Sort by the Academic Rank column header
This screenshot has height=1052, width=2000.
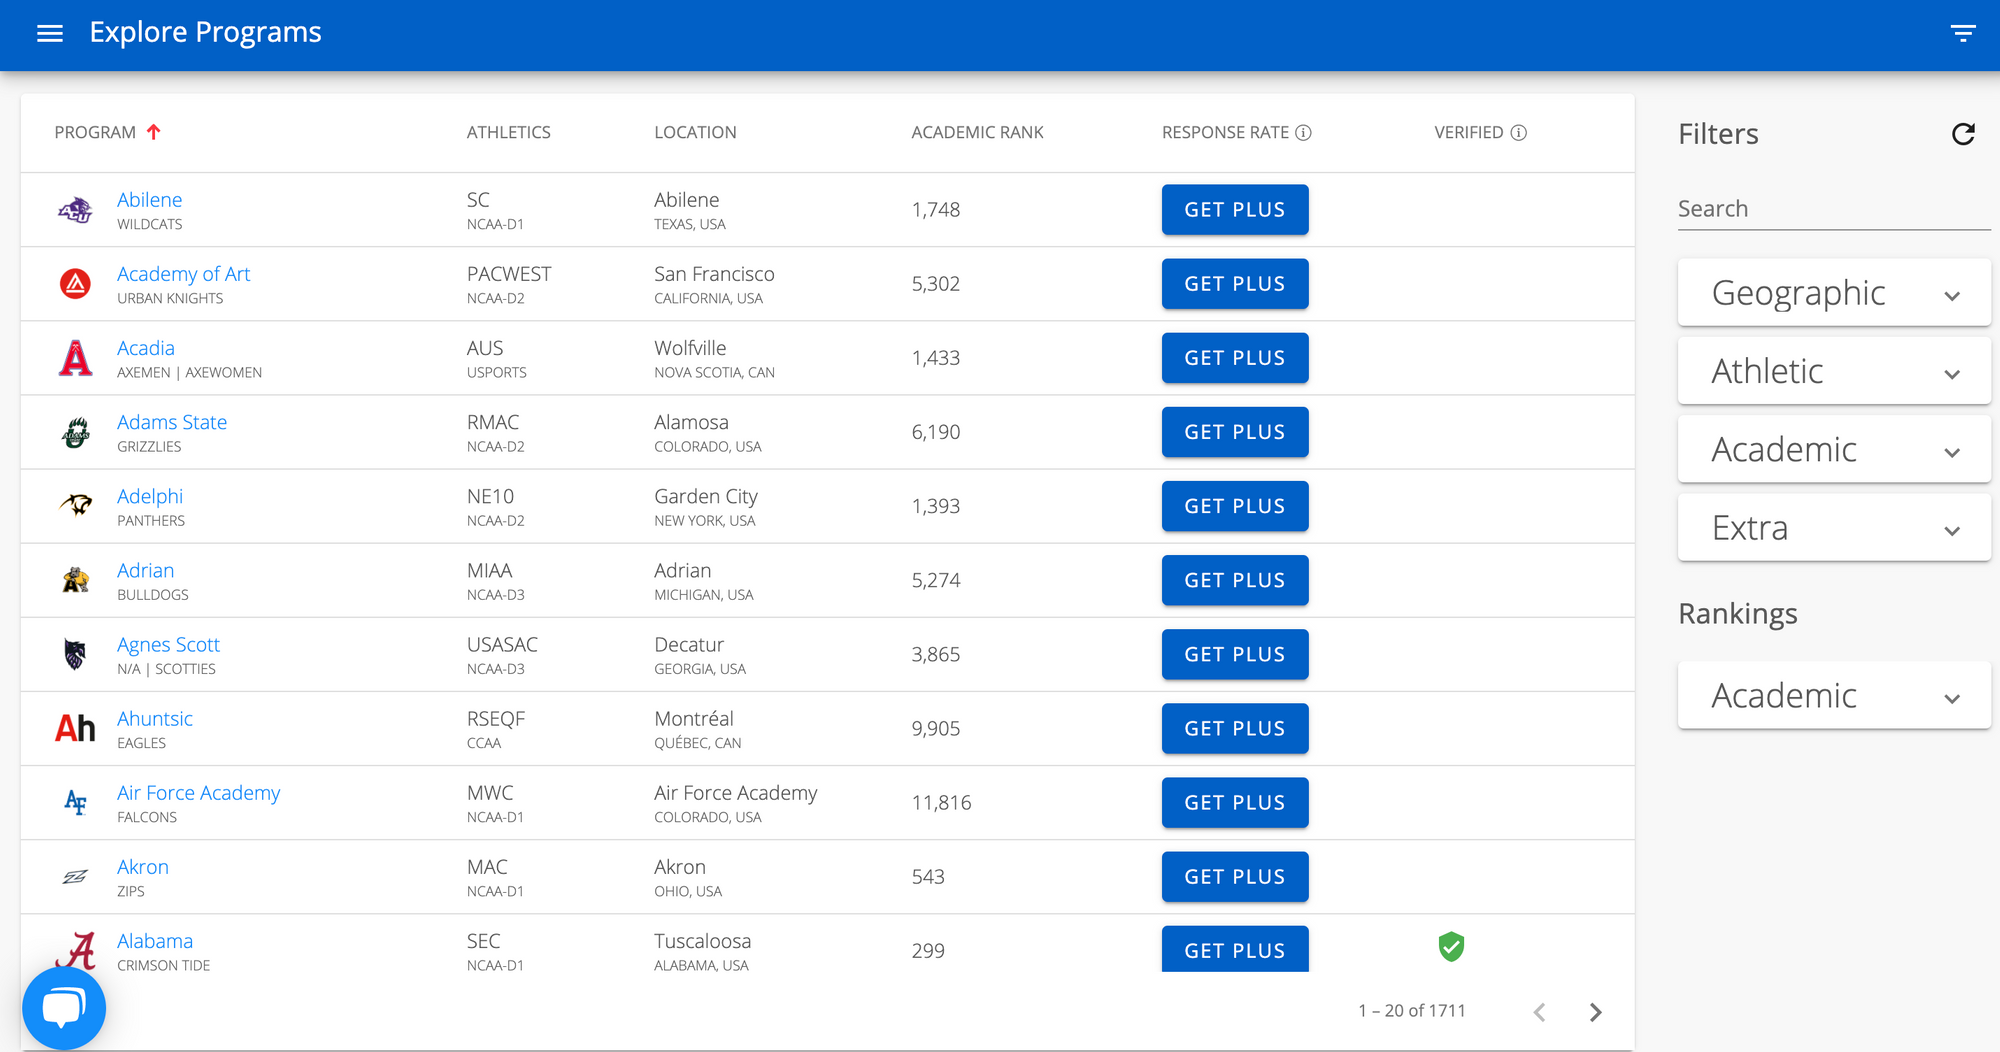point(977,132)
